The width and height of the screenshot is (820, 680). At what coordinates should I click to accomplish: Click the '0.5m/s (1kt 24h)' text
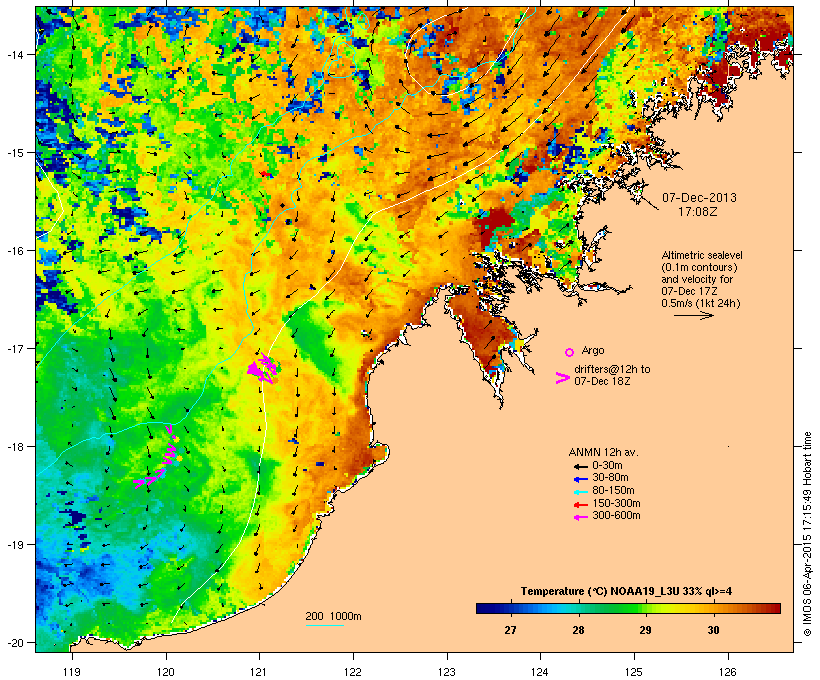701,303
